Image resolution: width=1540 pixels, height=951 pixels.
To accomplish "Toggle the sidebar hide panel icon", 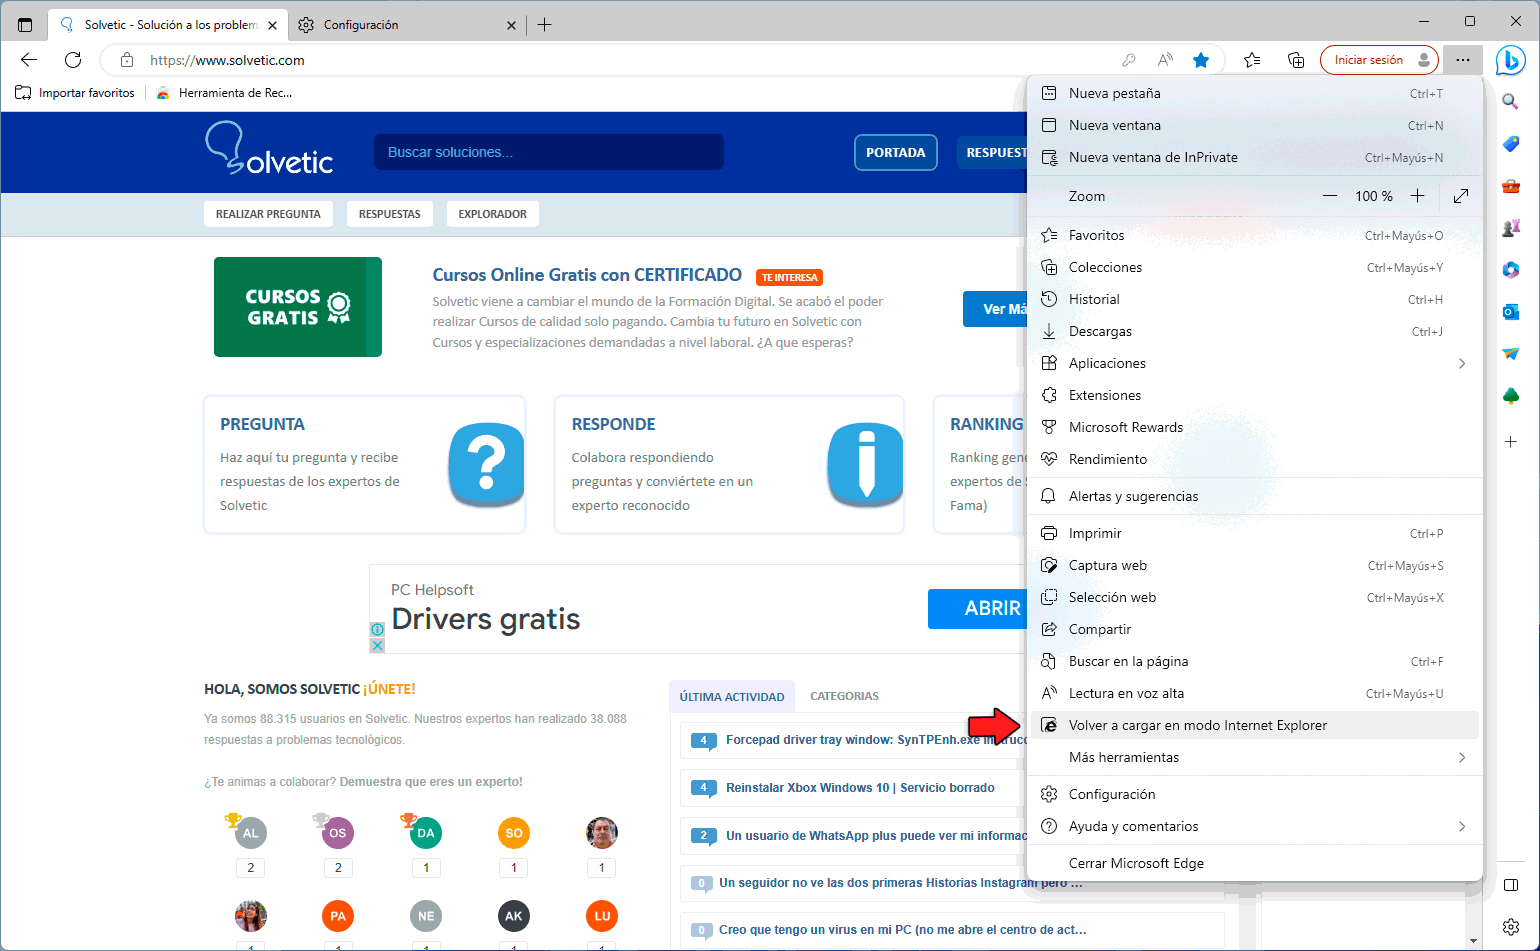I will 1511,885.
